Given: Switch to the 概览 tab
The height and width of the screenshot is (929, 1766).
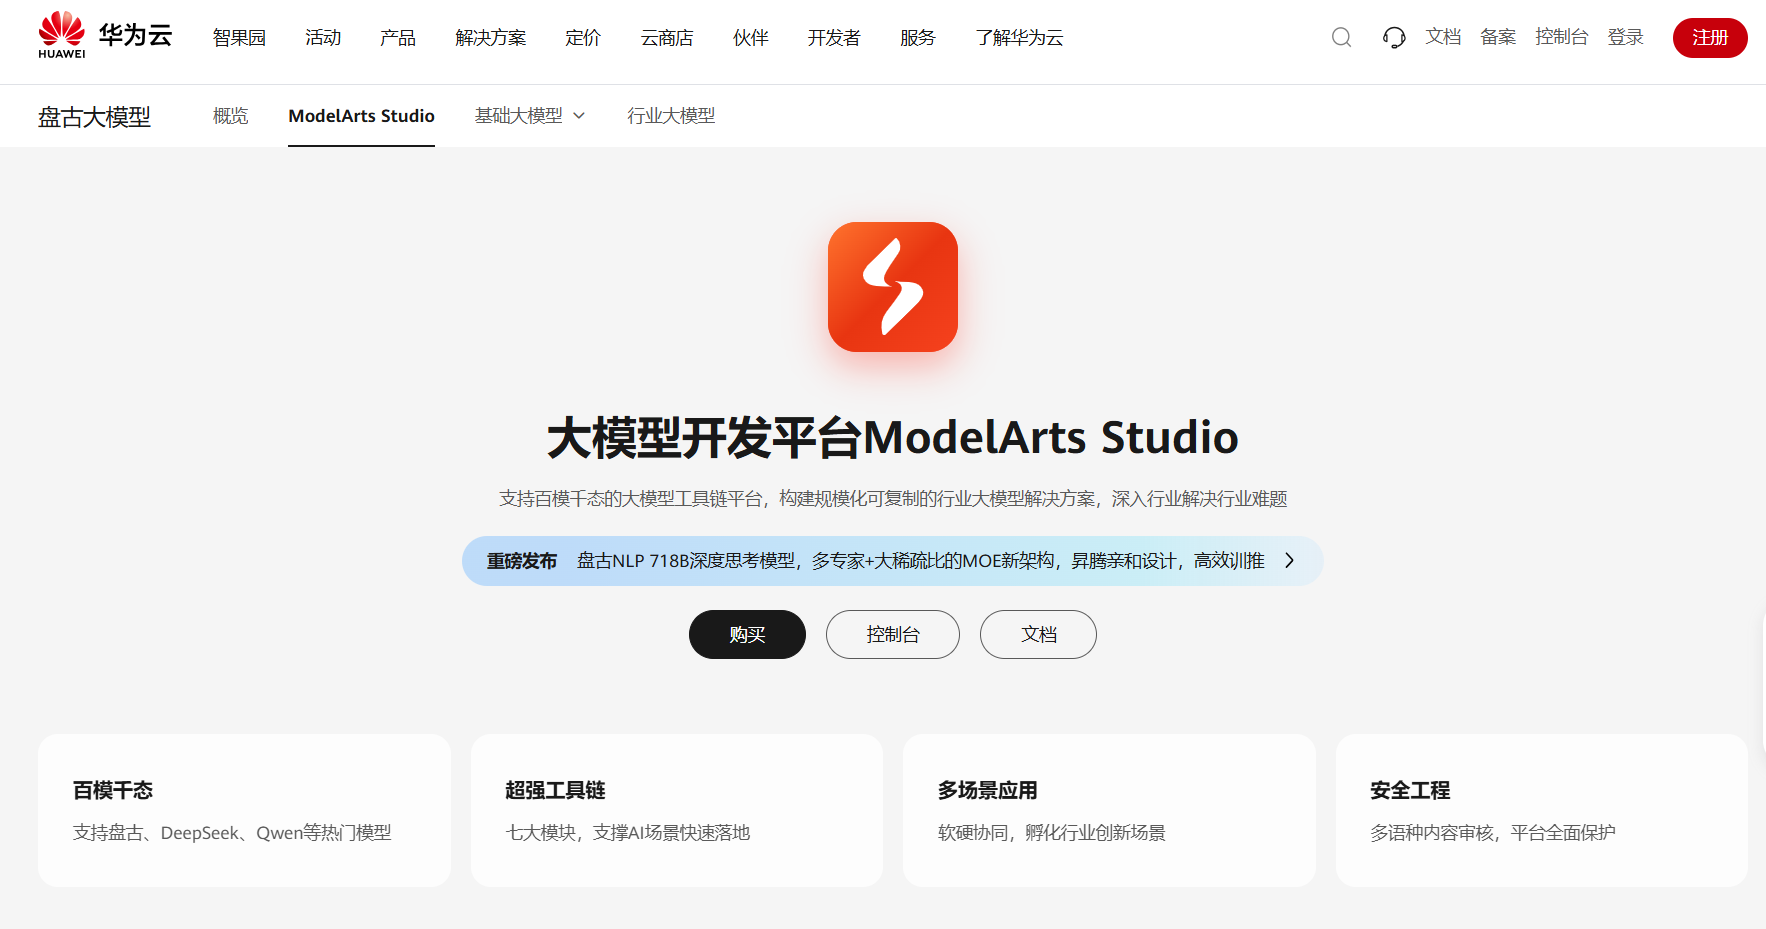Looking at the screenshot, I should pyautogui.click(x=230, y=116).
